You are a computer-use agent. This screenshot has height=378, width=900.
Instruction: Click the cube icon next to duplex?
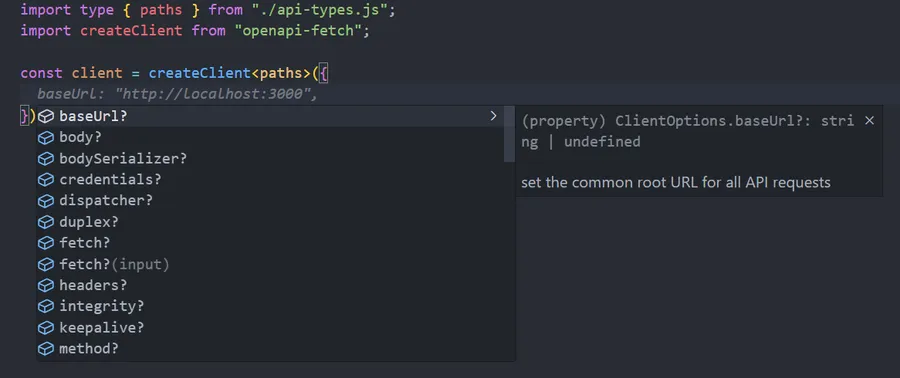click(x=46, y=222)
